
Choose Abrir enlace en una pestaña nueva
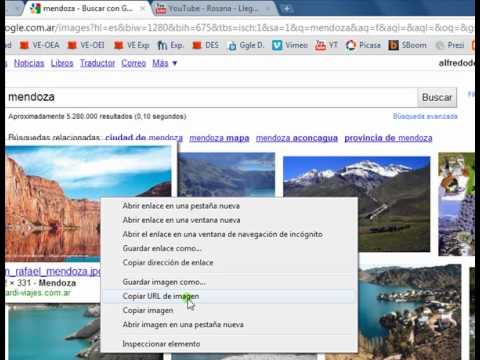pos(229,206)
